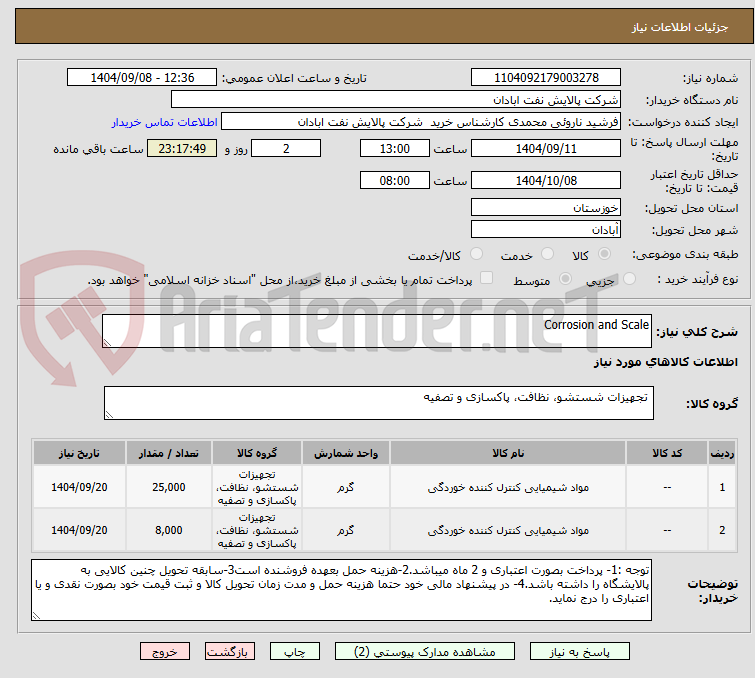Viewport: 755px width, 678px height.
Task: Click the تاریخ نیاز column header
Action: pyautogui.click(x=79, y=453)
